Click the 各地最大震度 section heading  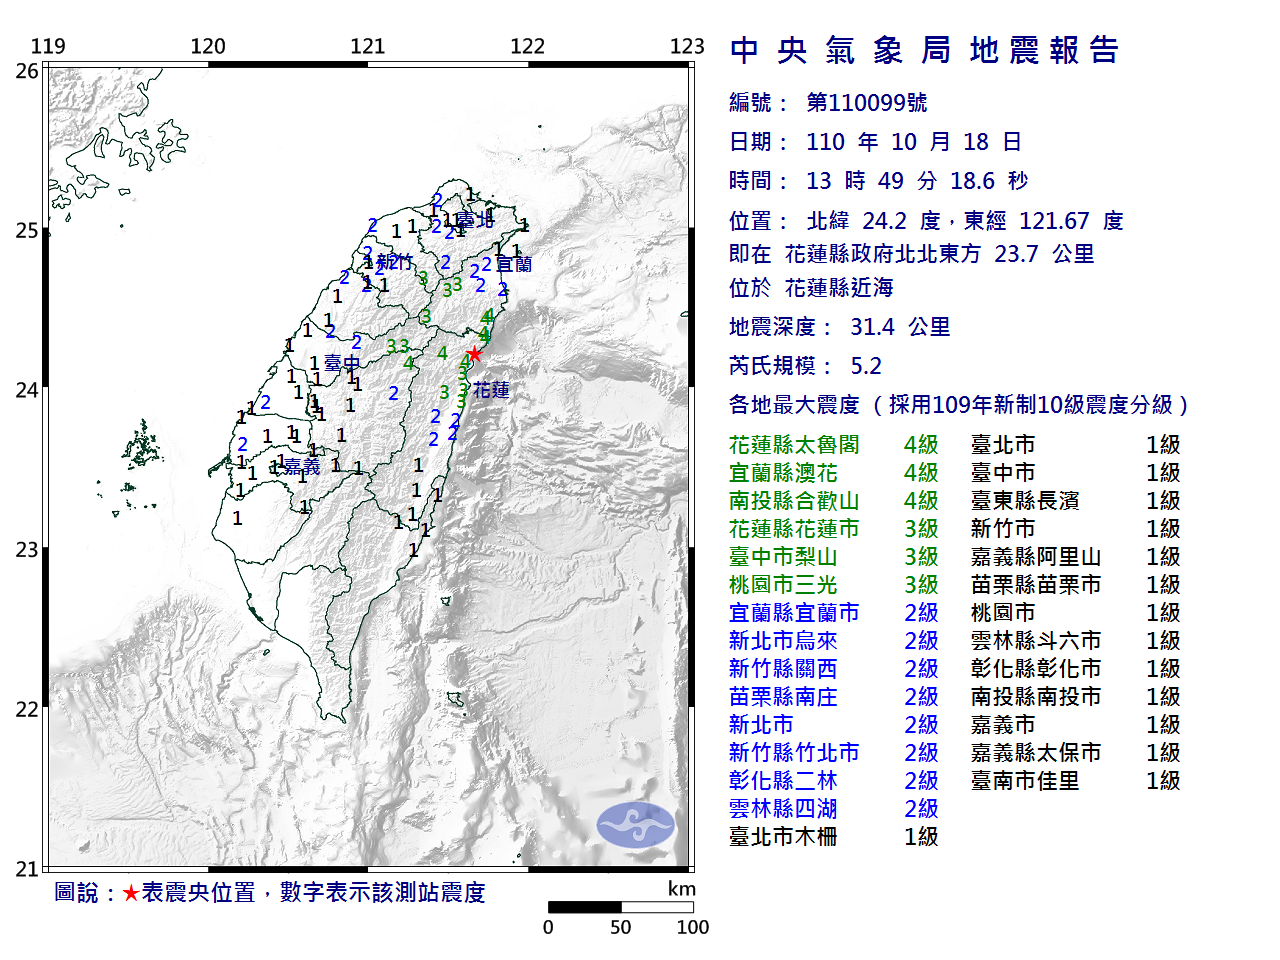point(794,405)
